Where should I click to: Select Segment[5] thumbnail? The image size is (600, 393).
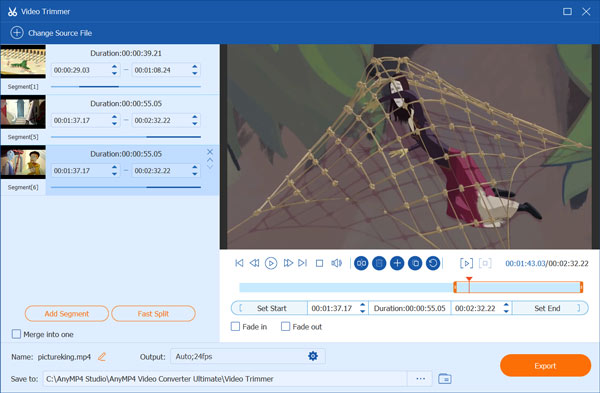click(x=23, y=112)
